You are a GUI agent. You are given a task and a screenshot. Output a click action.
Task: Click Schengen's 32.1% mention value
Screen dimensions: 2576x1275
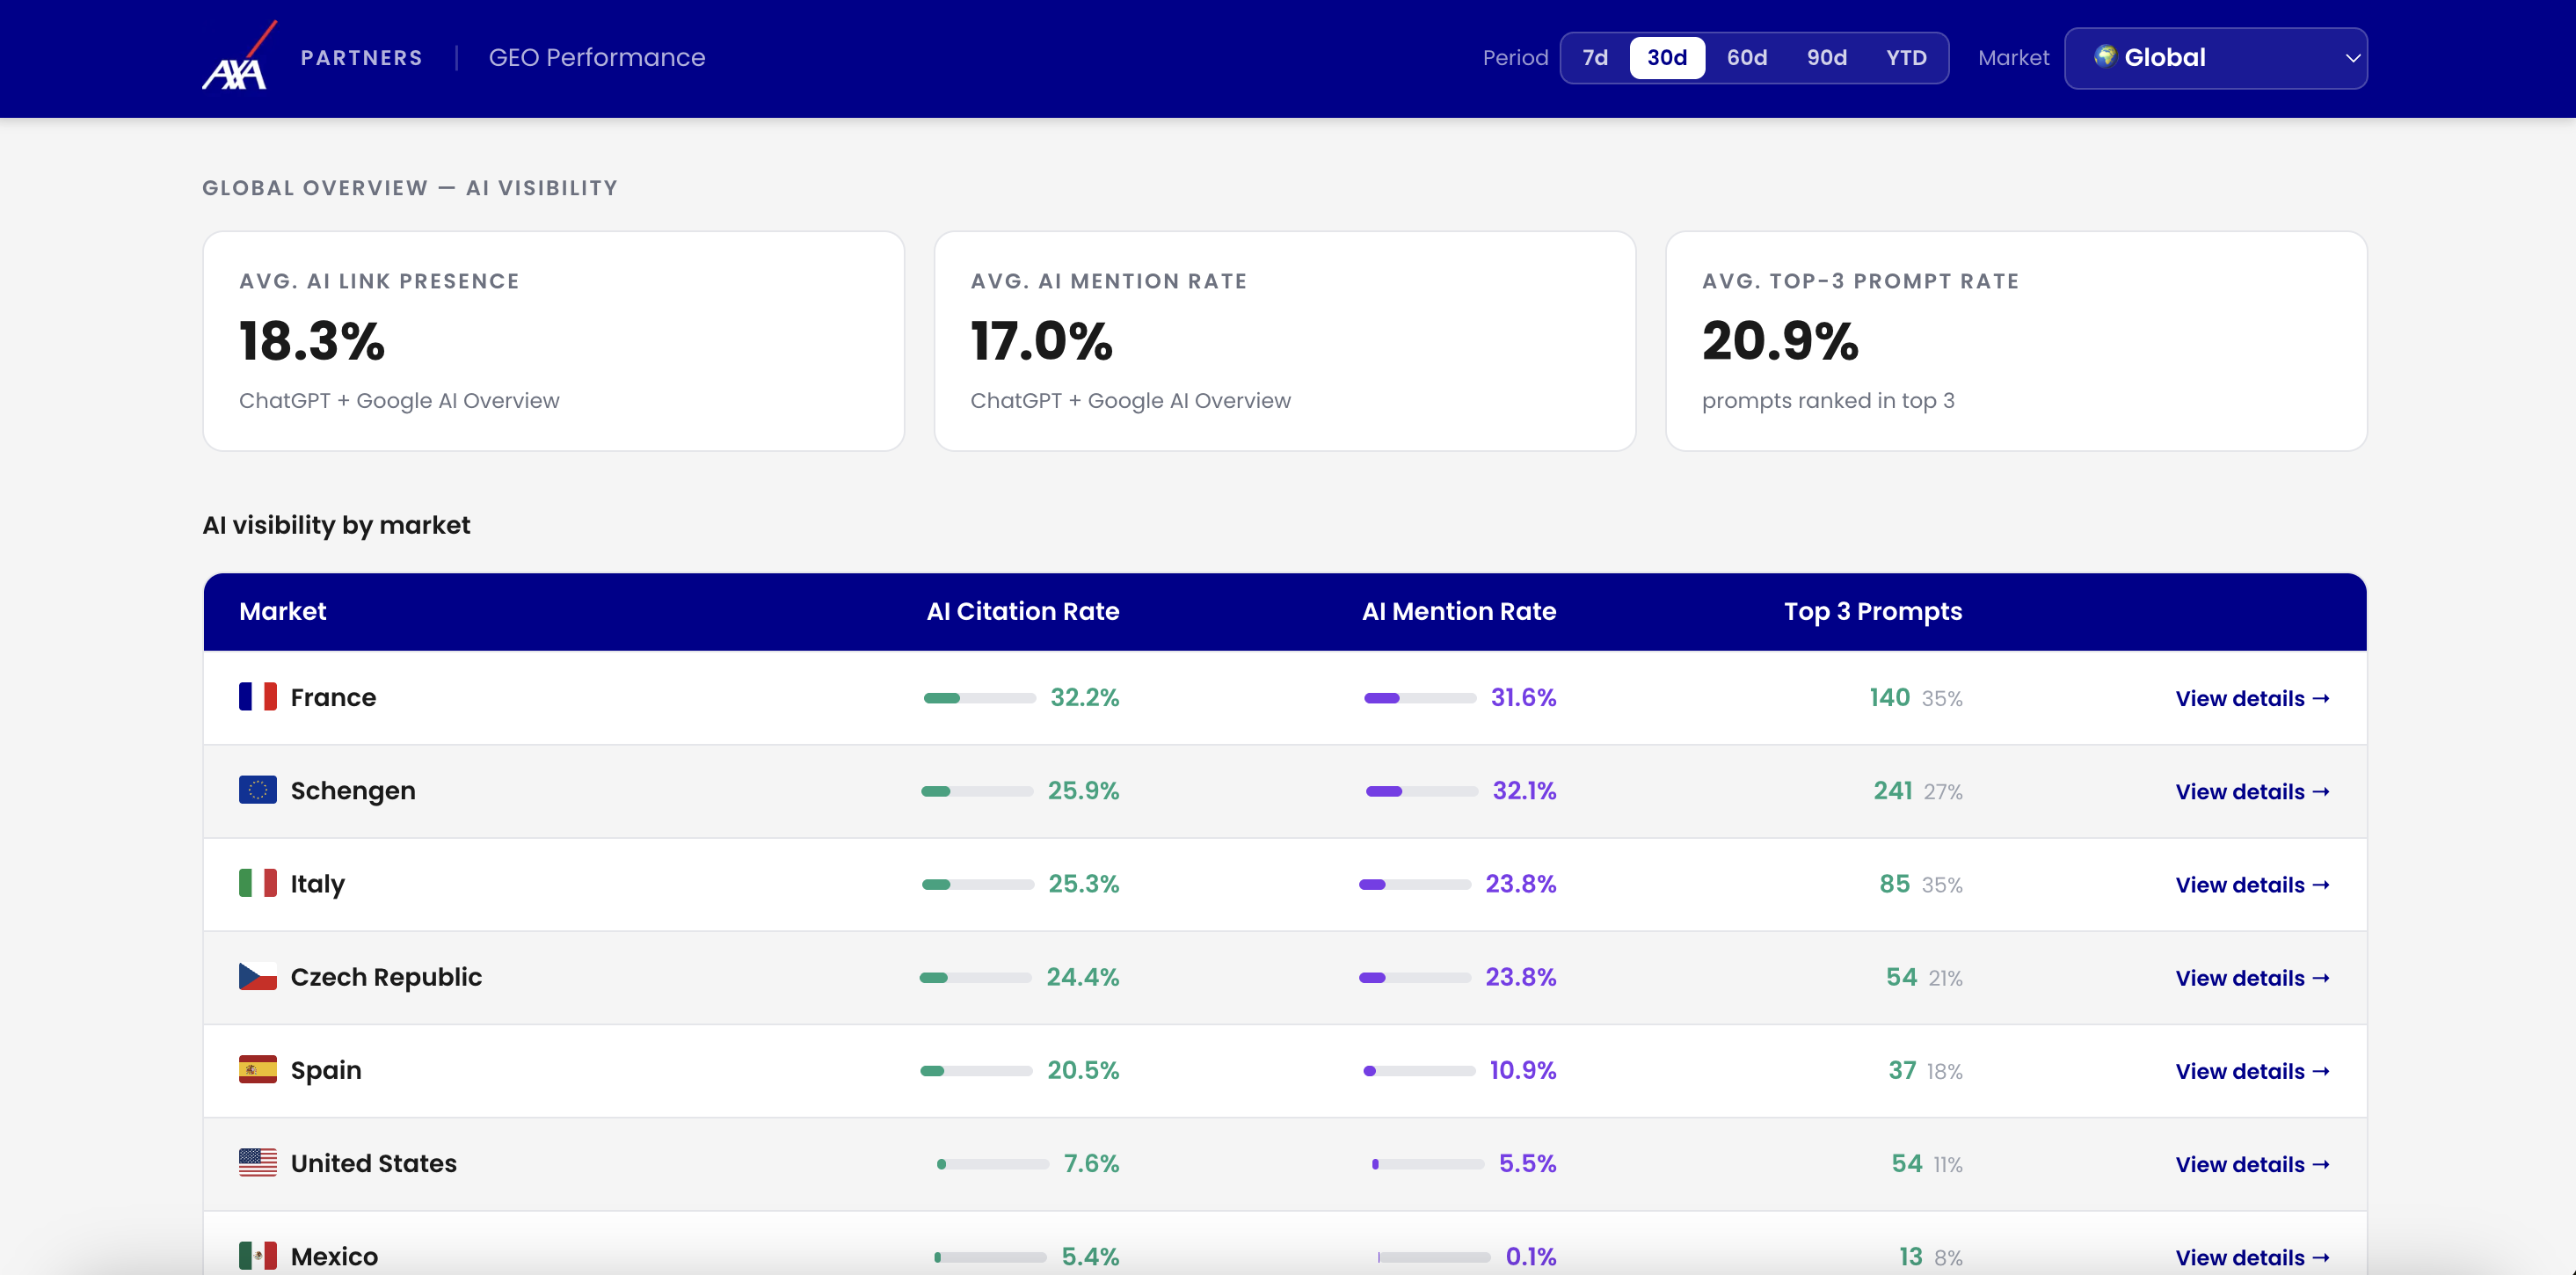coord(1525,790)
